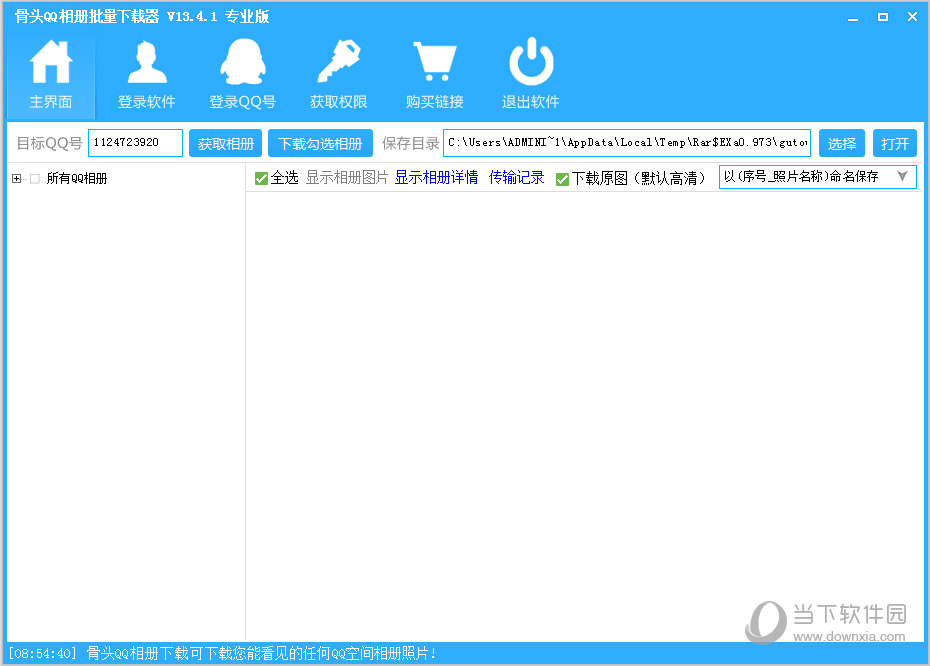Screen dimensions: 930x666
Task: Open the 以(序号_照片名称)命名保存 dropdown
Action: coord(817,177)
